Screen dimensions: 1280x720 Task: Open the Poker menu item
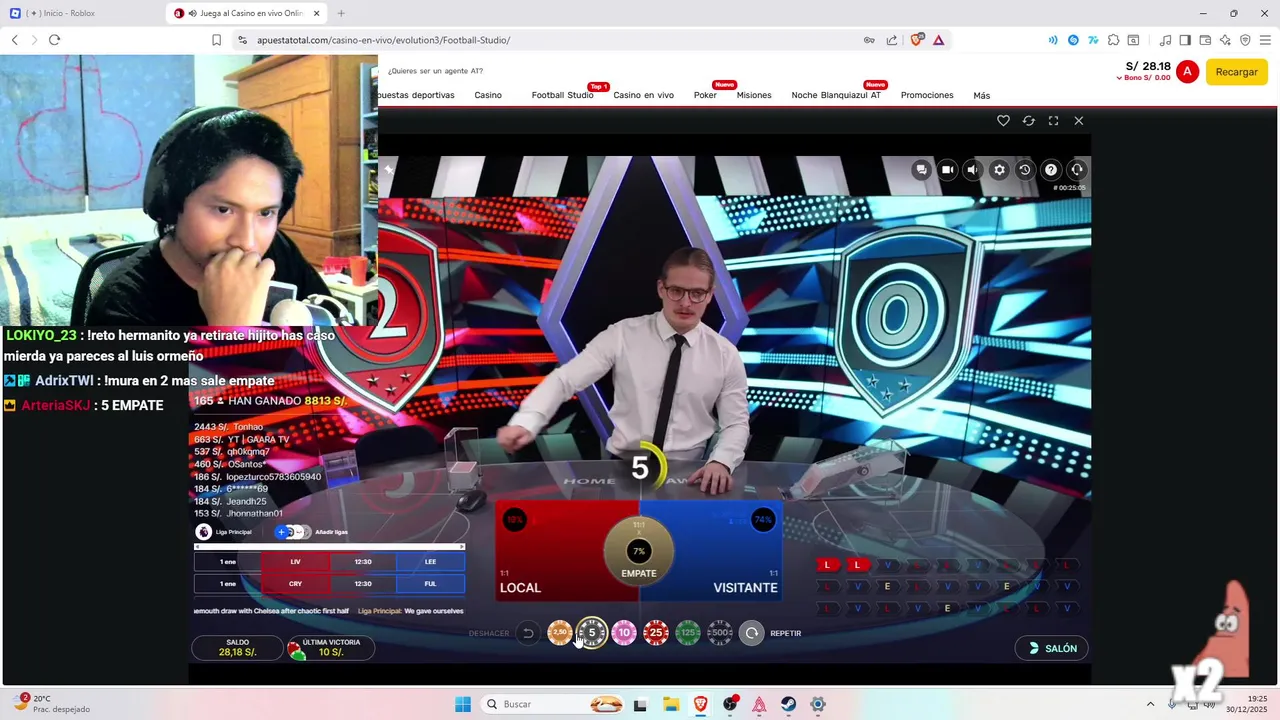[705, 95]
